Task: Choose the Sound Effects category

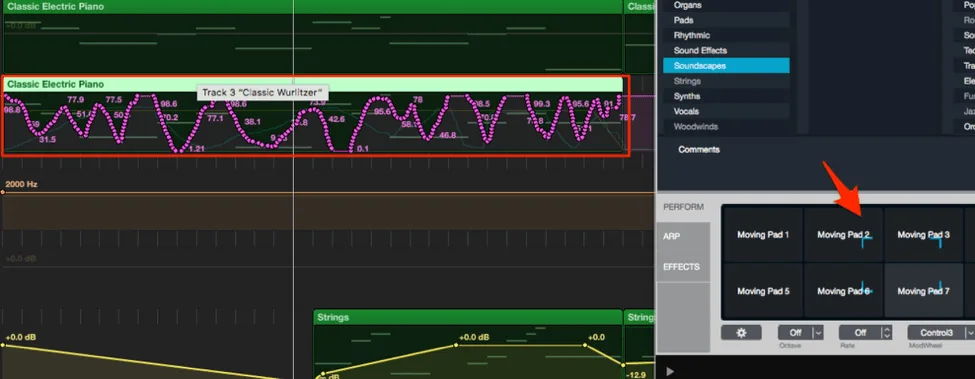Action: click(x=726, y=50)
